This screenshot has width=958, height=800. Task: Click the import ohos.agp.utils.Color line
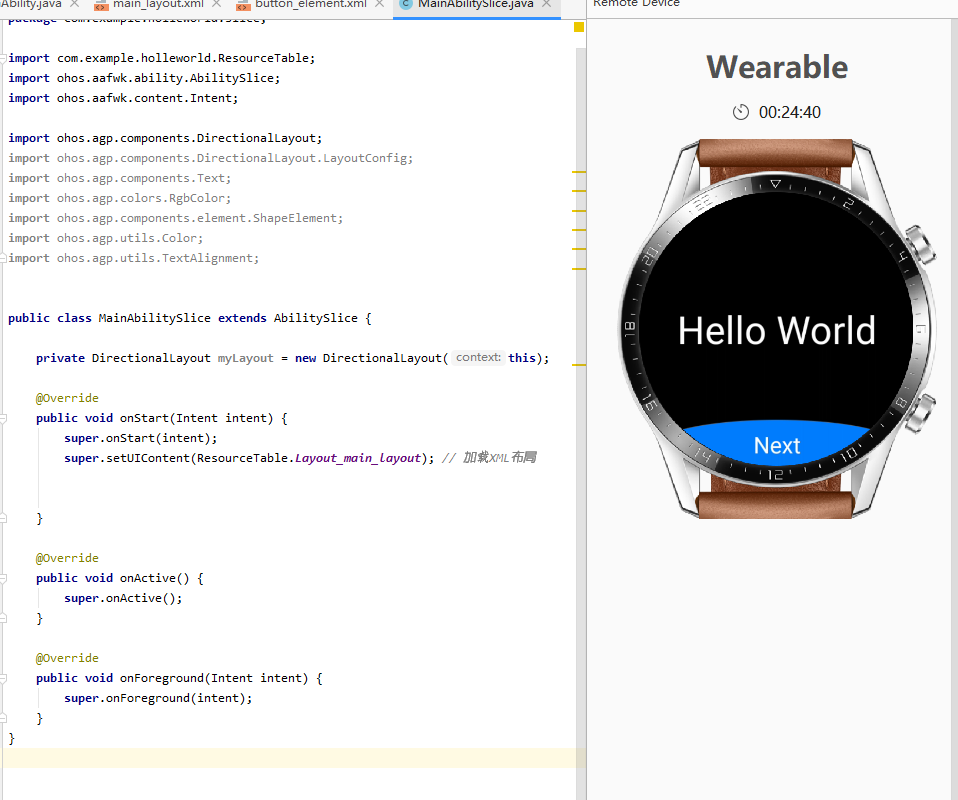coord(106,238)
